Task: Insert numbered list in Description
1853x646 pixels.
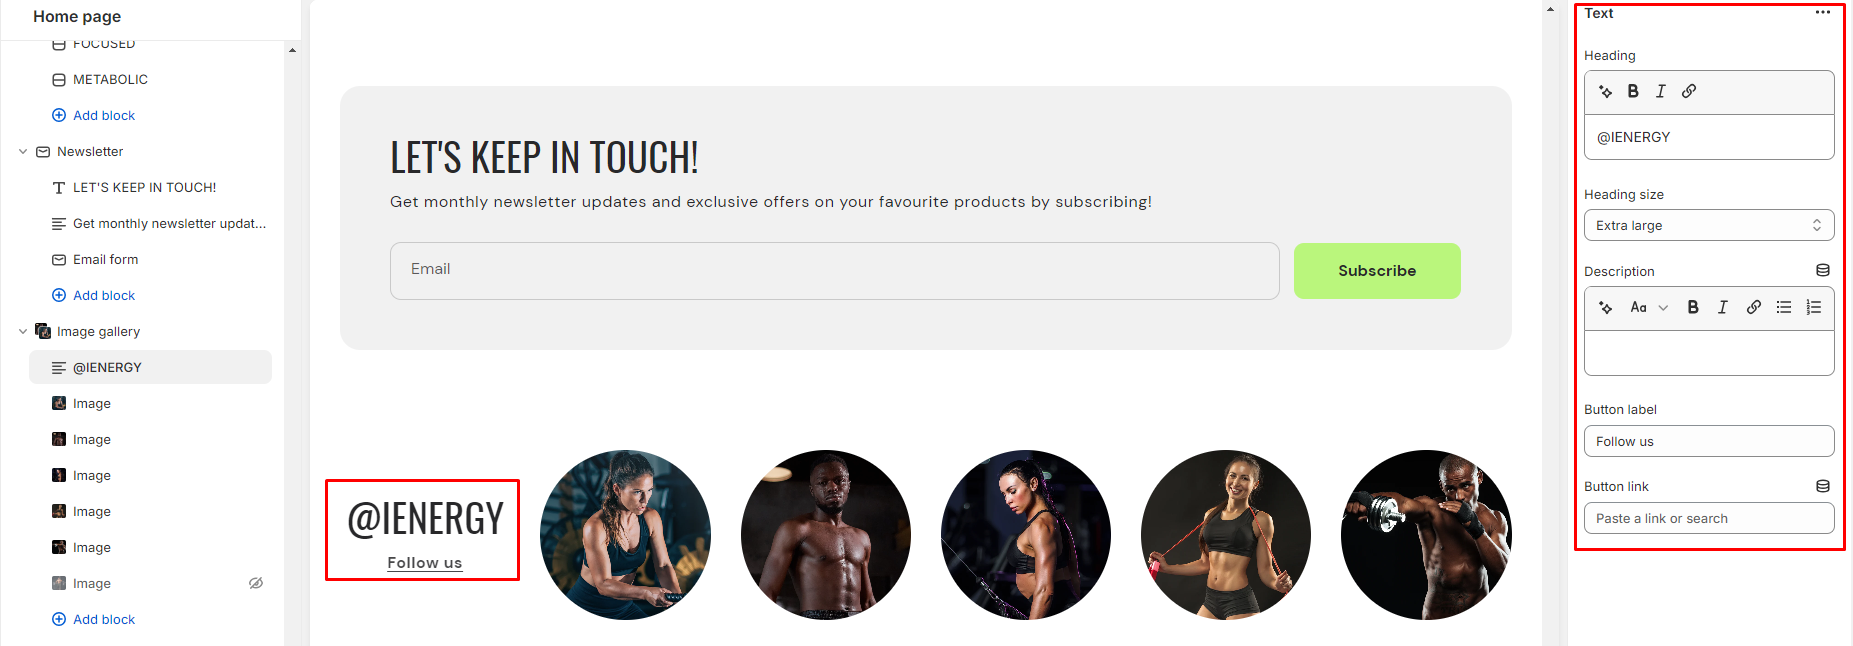Action: tap(1814, 307)
